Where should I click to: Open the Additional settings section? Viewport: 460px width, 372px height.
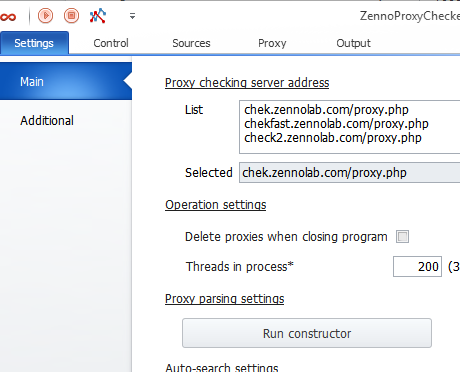point(47,120)
